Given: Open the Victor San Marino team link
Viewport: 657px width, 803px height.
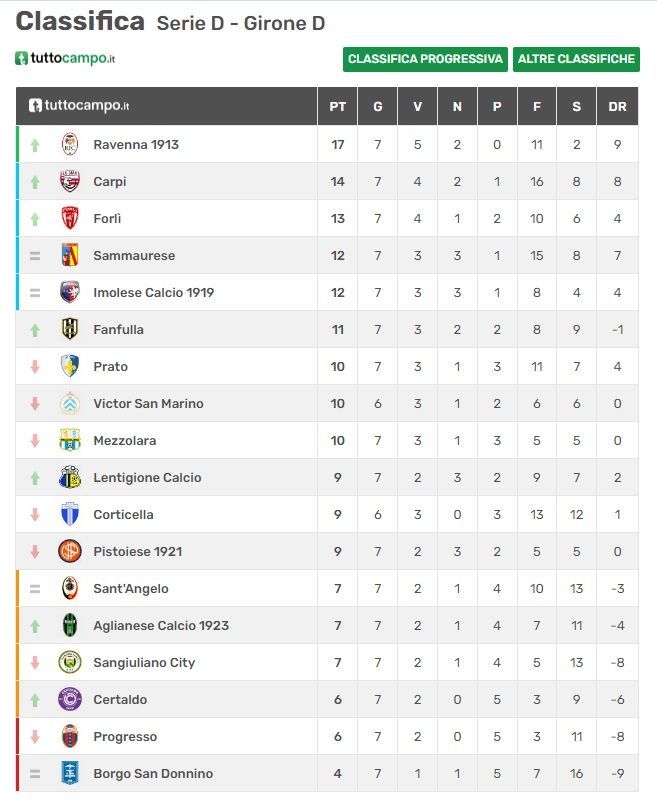Looking at the screenshot, I should click(x=148, y=404).
